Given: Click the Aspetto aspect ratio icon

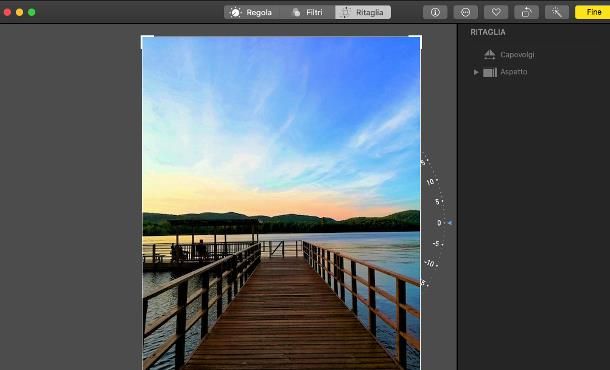Looking at the screenshot, I should tap(490, 72).
